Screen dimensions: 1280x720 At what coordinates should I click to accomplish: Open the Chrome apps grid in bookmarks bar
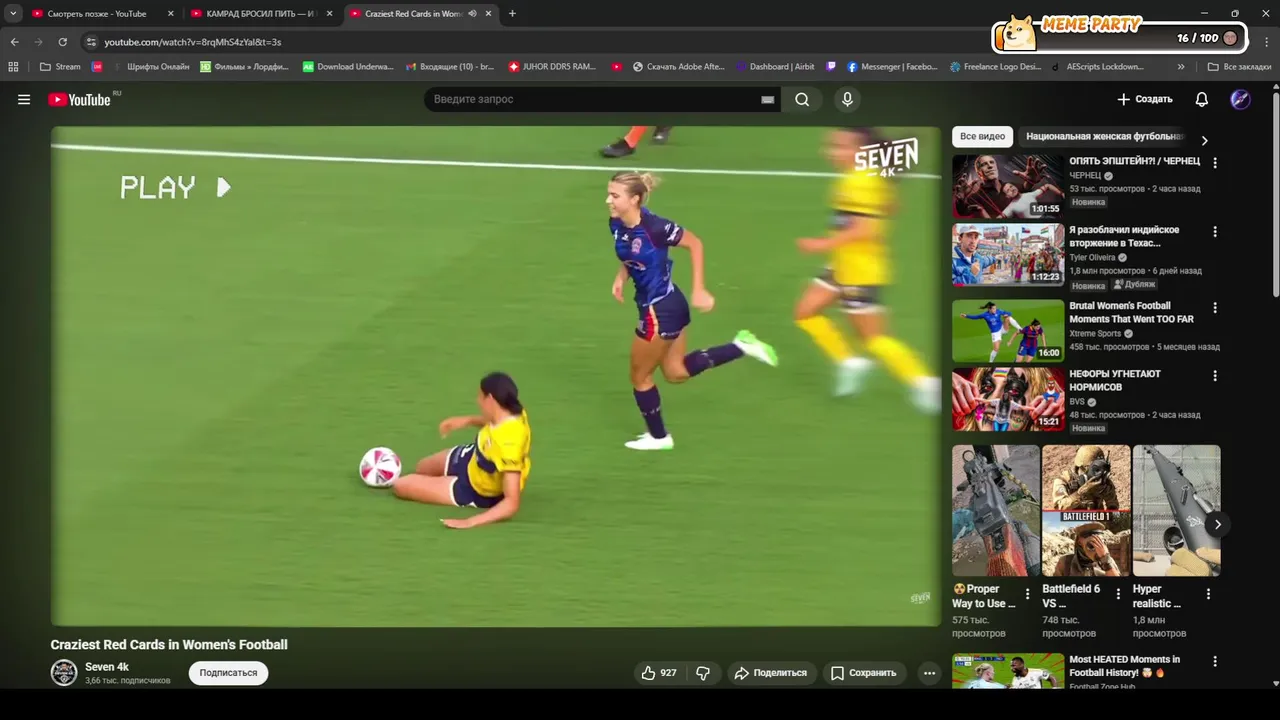click(x=13, y=67)
